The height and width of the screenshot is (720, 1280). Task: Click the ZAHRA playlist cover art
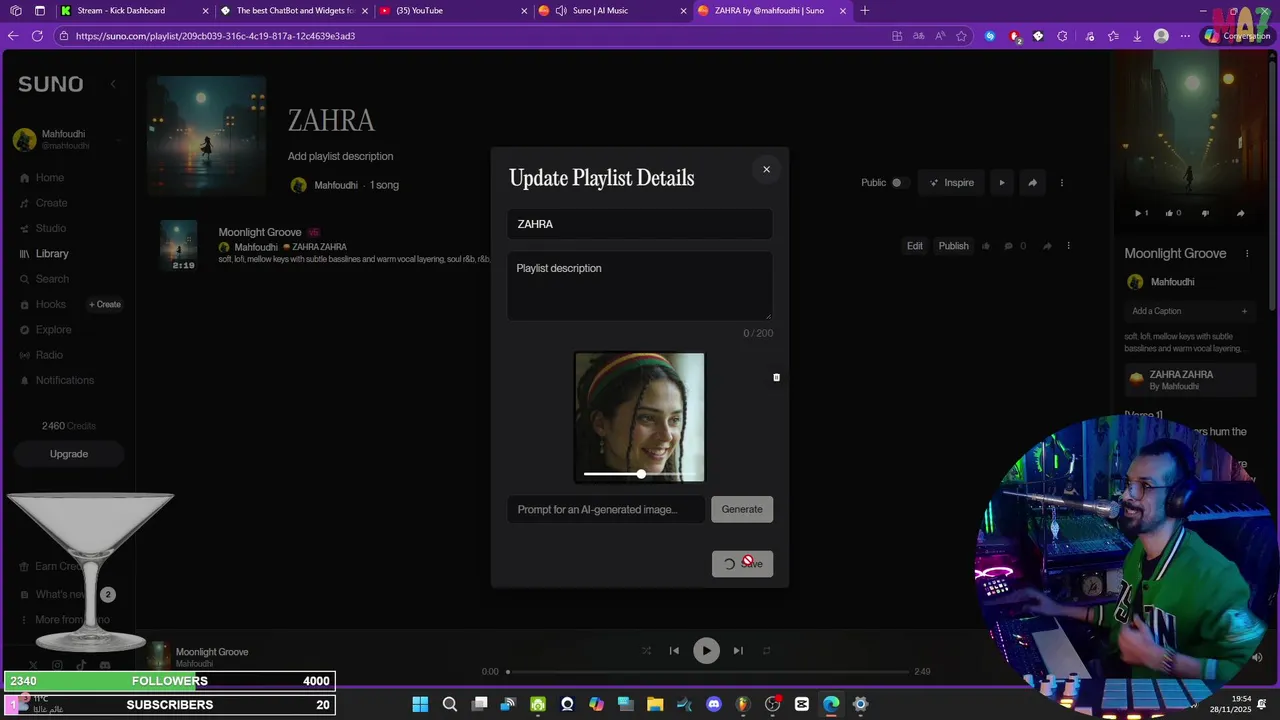[x=206, y=136]
